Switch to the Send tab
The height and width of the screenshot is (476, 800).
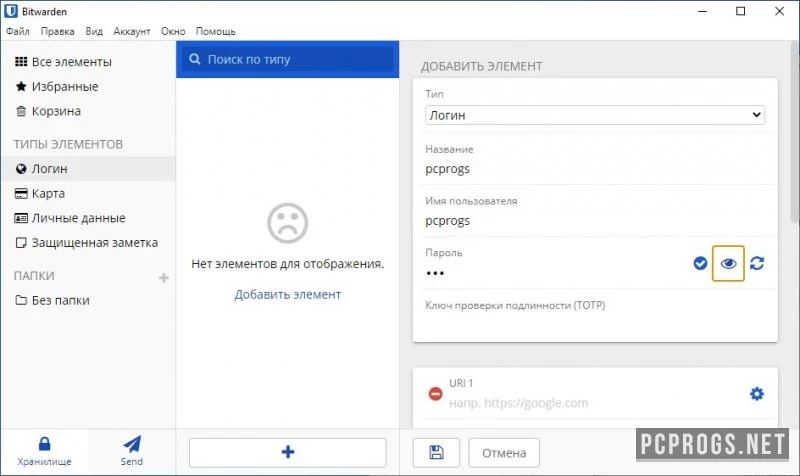(132, 452)
